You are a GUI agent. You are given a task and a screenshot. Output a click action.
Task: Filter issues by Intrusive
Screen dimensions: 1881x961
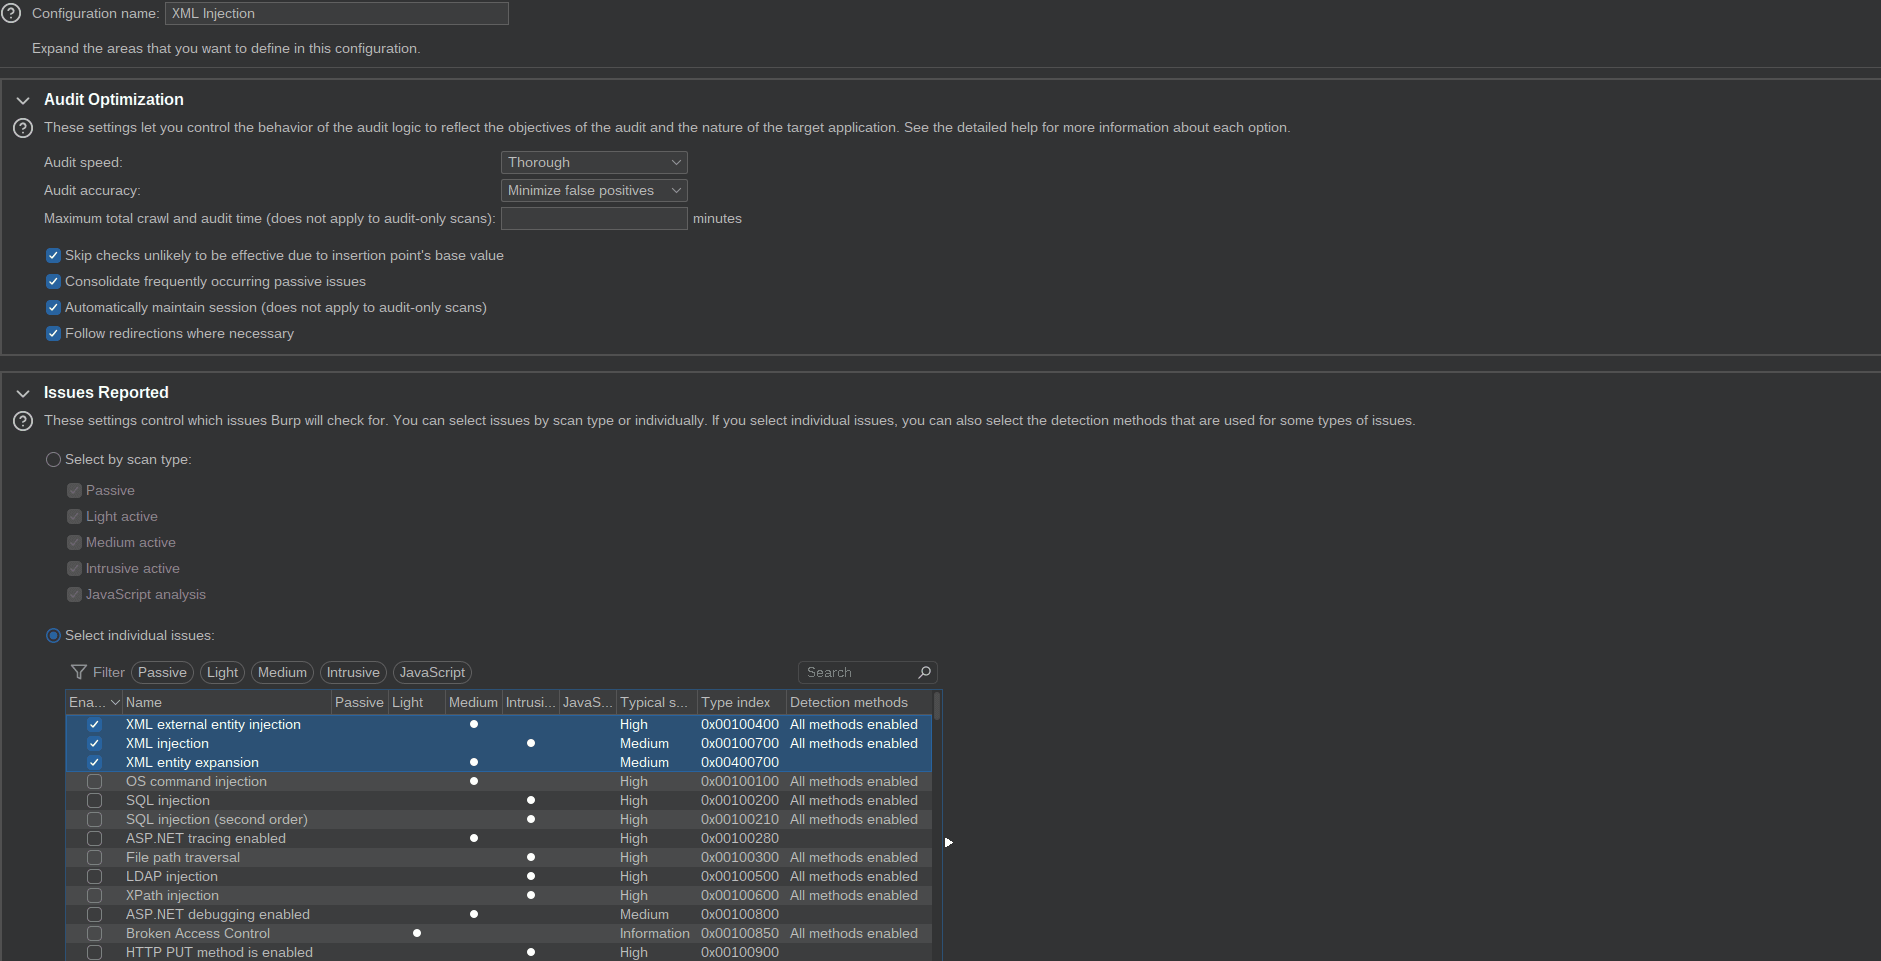coord(353,672)
